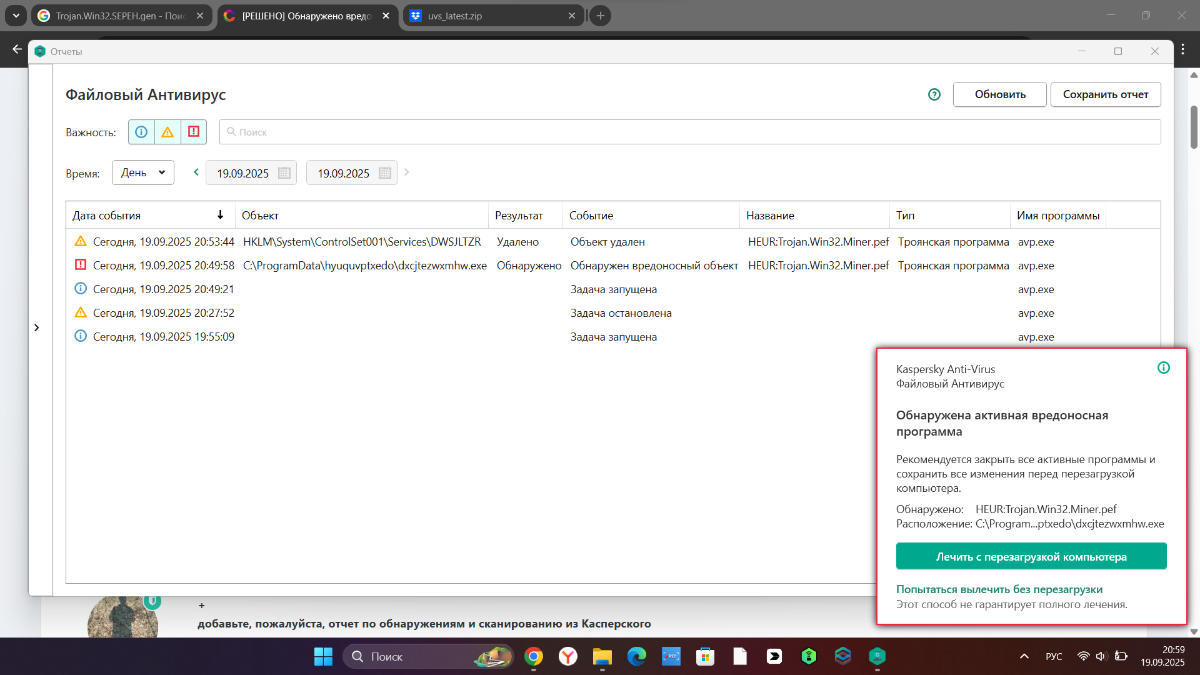Viewport: 1200px width, 675px height.
Task: Sort by the Название column header
Action: tap(816, 215)
